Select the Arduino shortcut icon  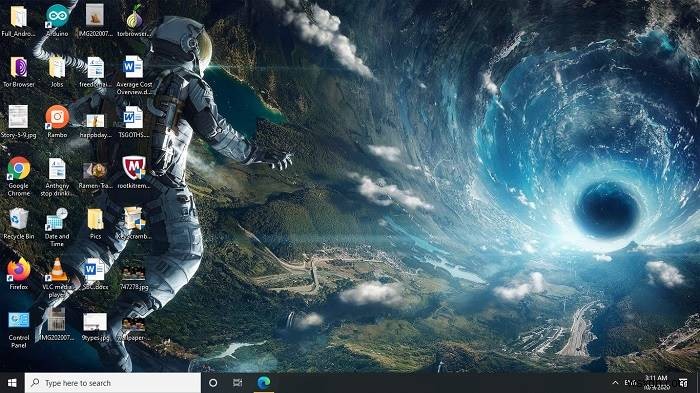click(x=57, y=17)
